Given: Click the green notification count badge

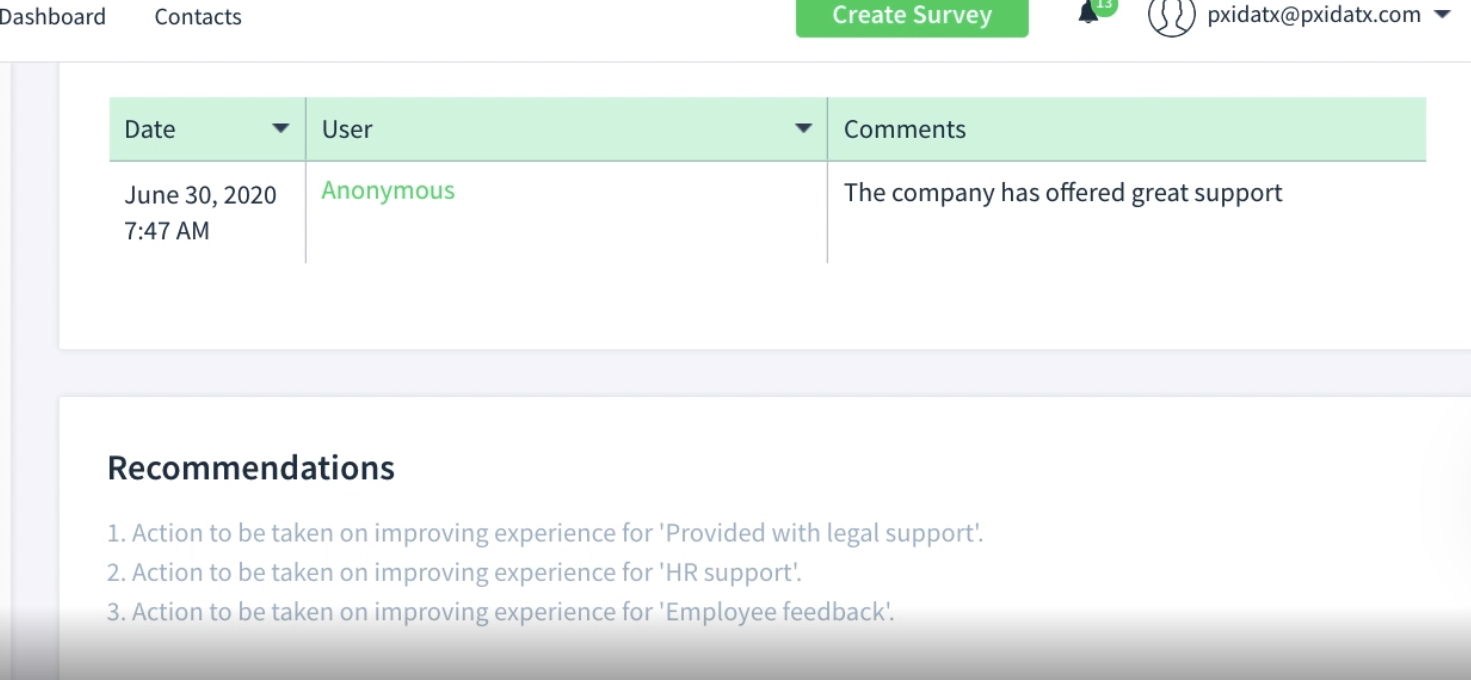Looking at the screenshot, I should [1104, 6].
